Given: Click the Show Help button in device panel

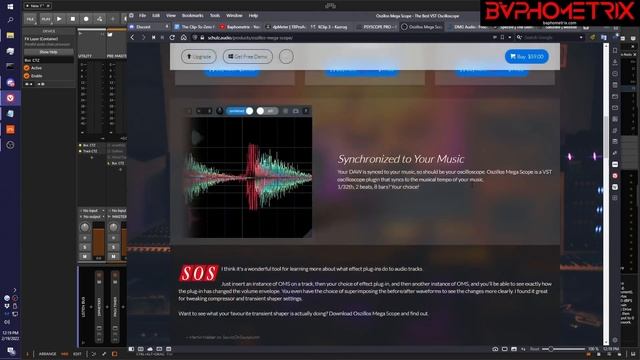Looking at the screenshot, I should pyautogui.click(x=49, y=52).
